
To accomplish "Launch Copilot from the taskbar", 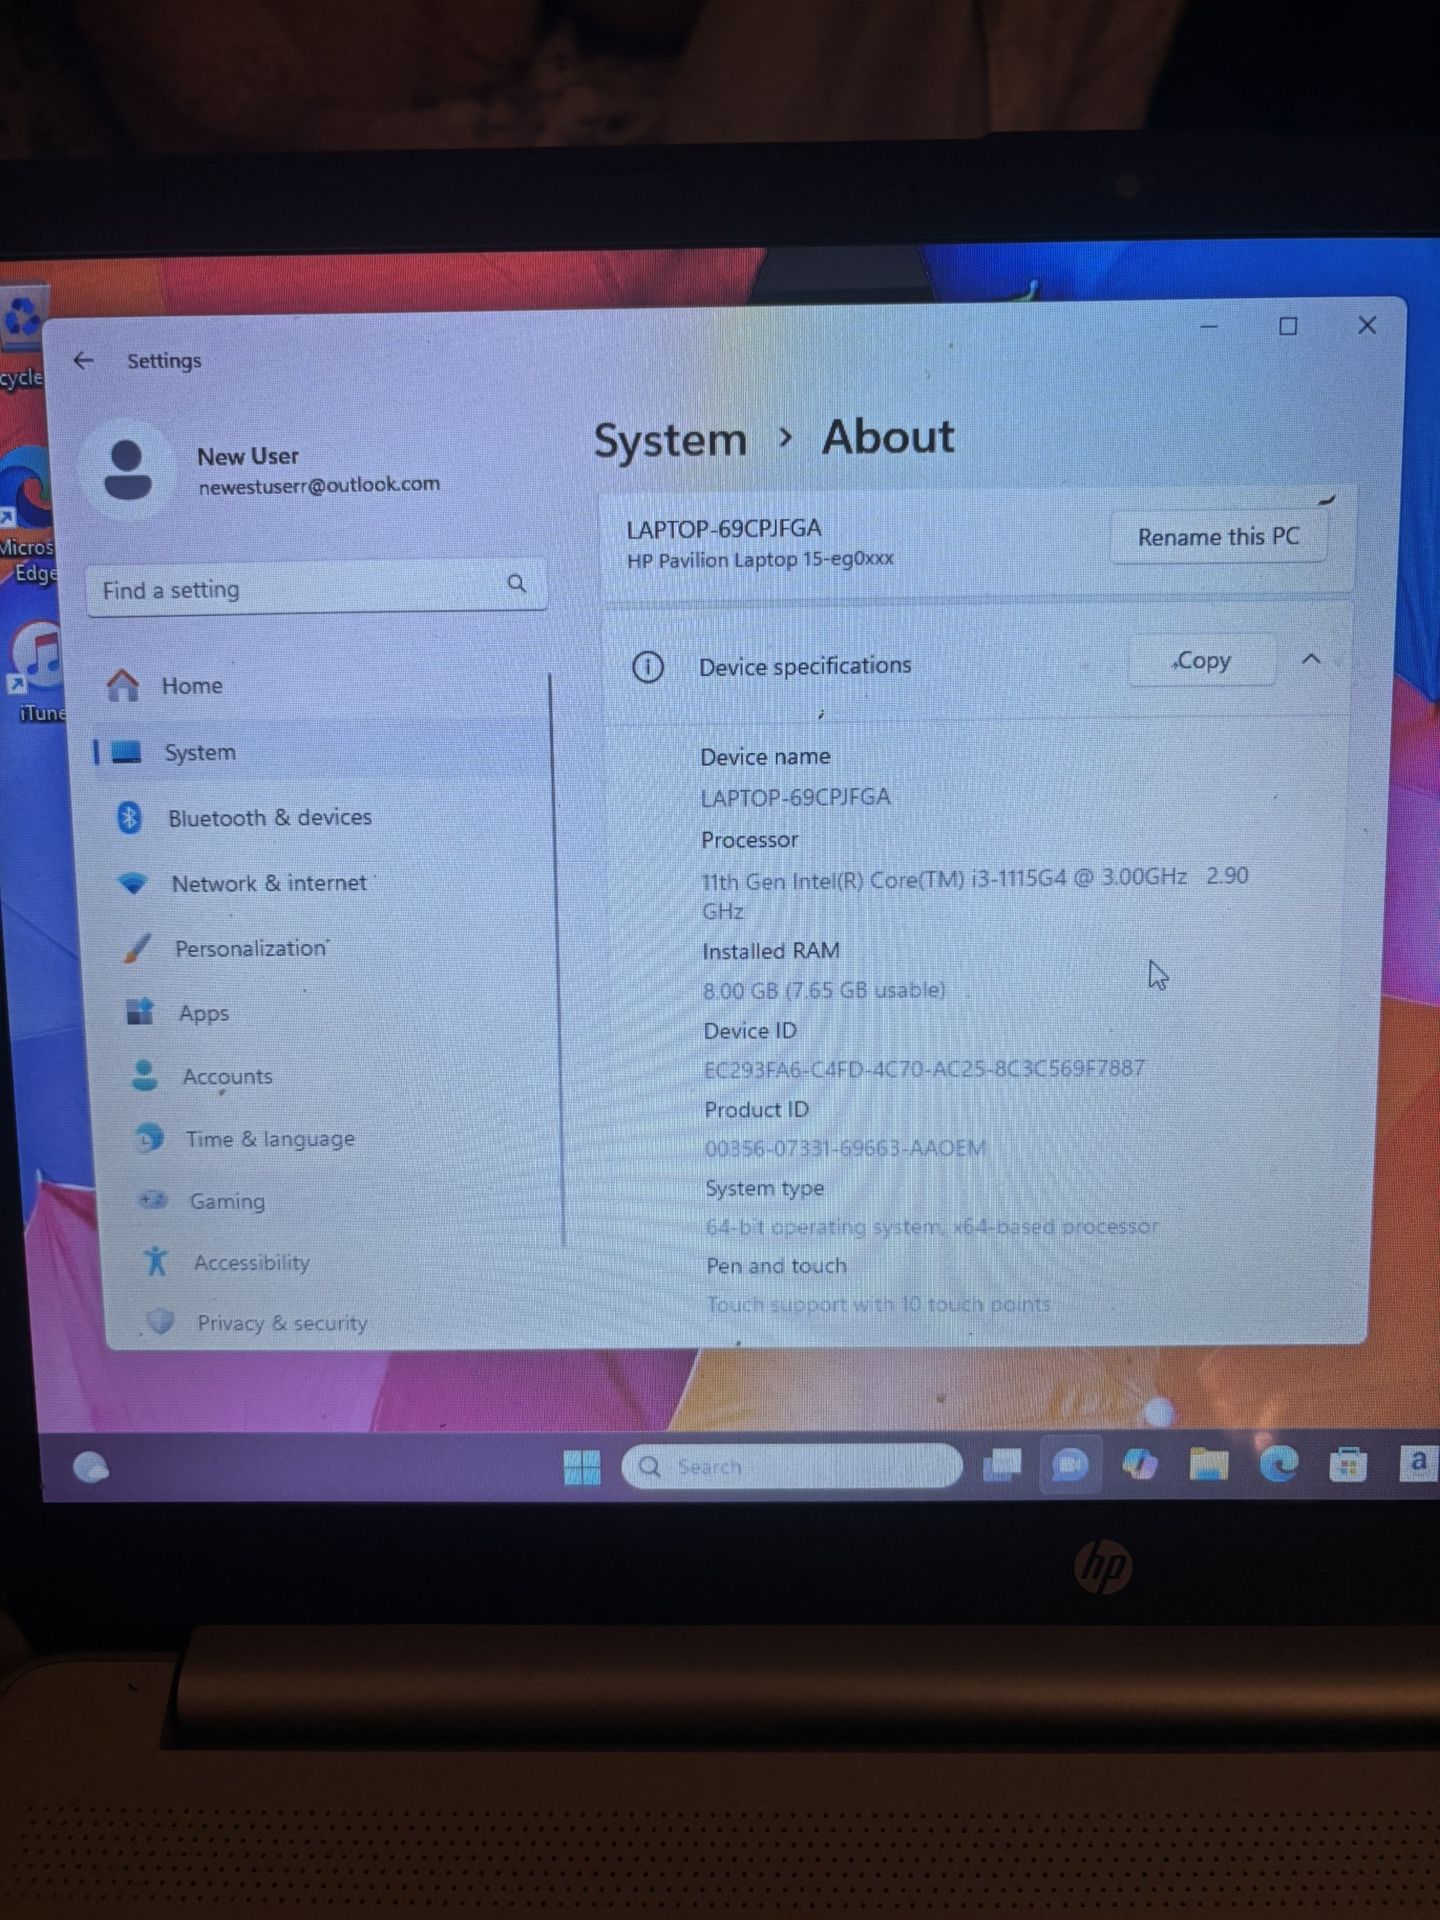I will pyautogui.click(x=1139, y=1465).
